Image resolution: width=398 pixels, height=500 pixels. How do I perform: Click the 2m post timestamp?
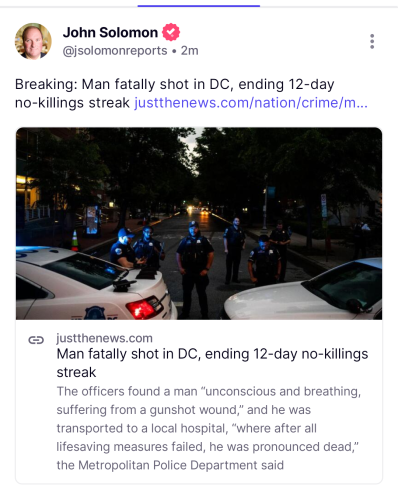point(190,51)
